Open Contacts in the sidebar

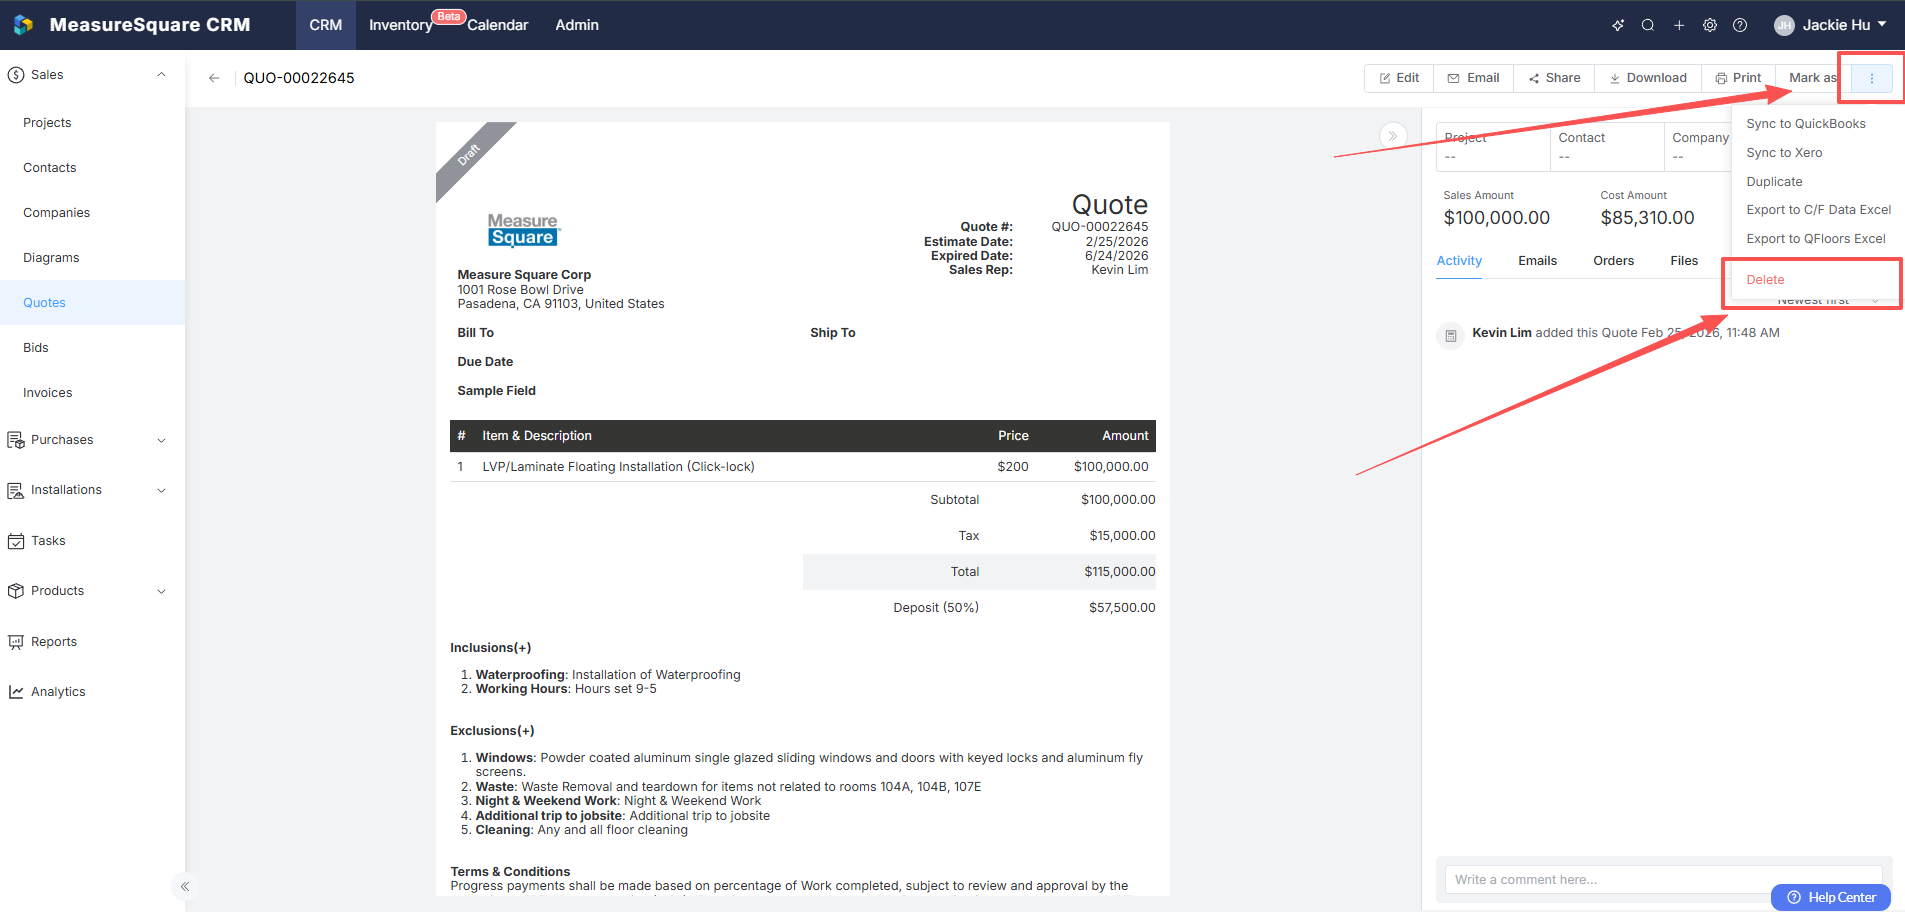point(50,168)
